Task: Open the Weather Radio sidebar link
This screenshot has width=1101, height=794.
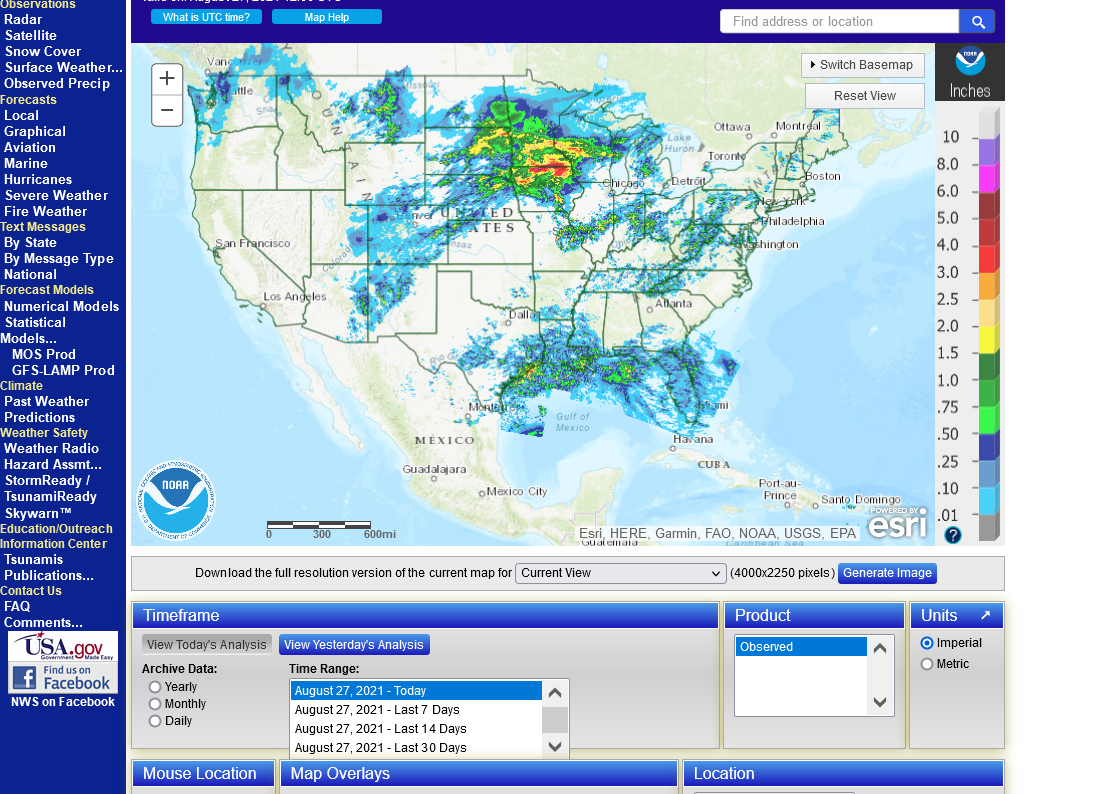Action: [51, 449]
